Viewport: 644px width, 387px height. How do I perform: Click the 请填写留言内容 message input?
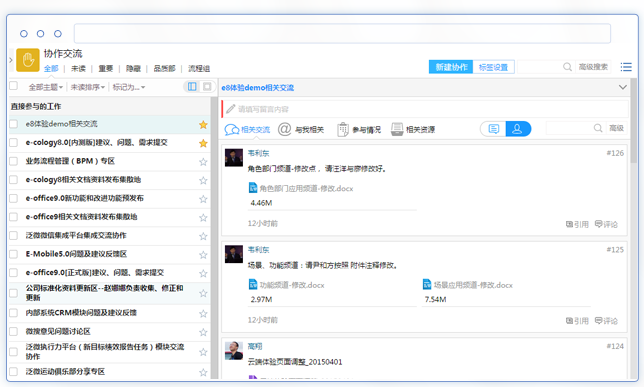425,109
